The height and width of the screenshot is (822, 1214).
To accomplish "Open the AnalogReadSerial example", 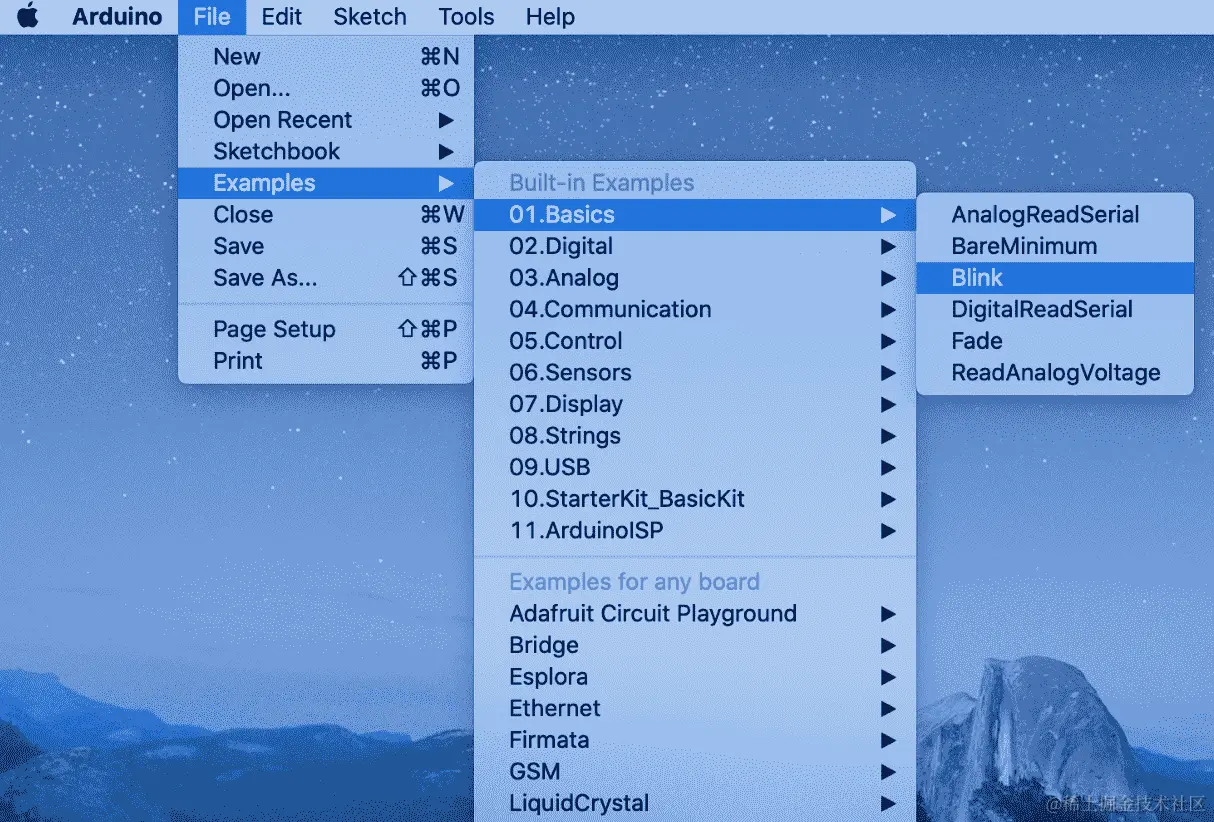I will pyautogui.click(x=1055, y=215).
